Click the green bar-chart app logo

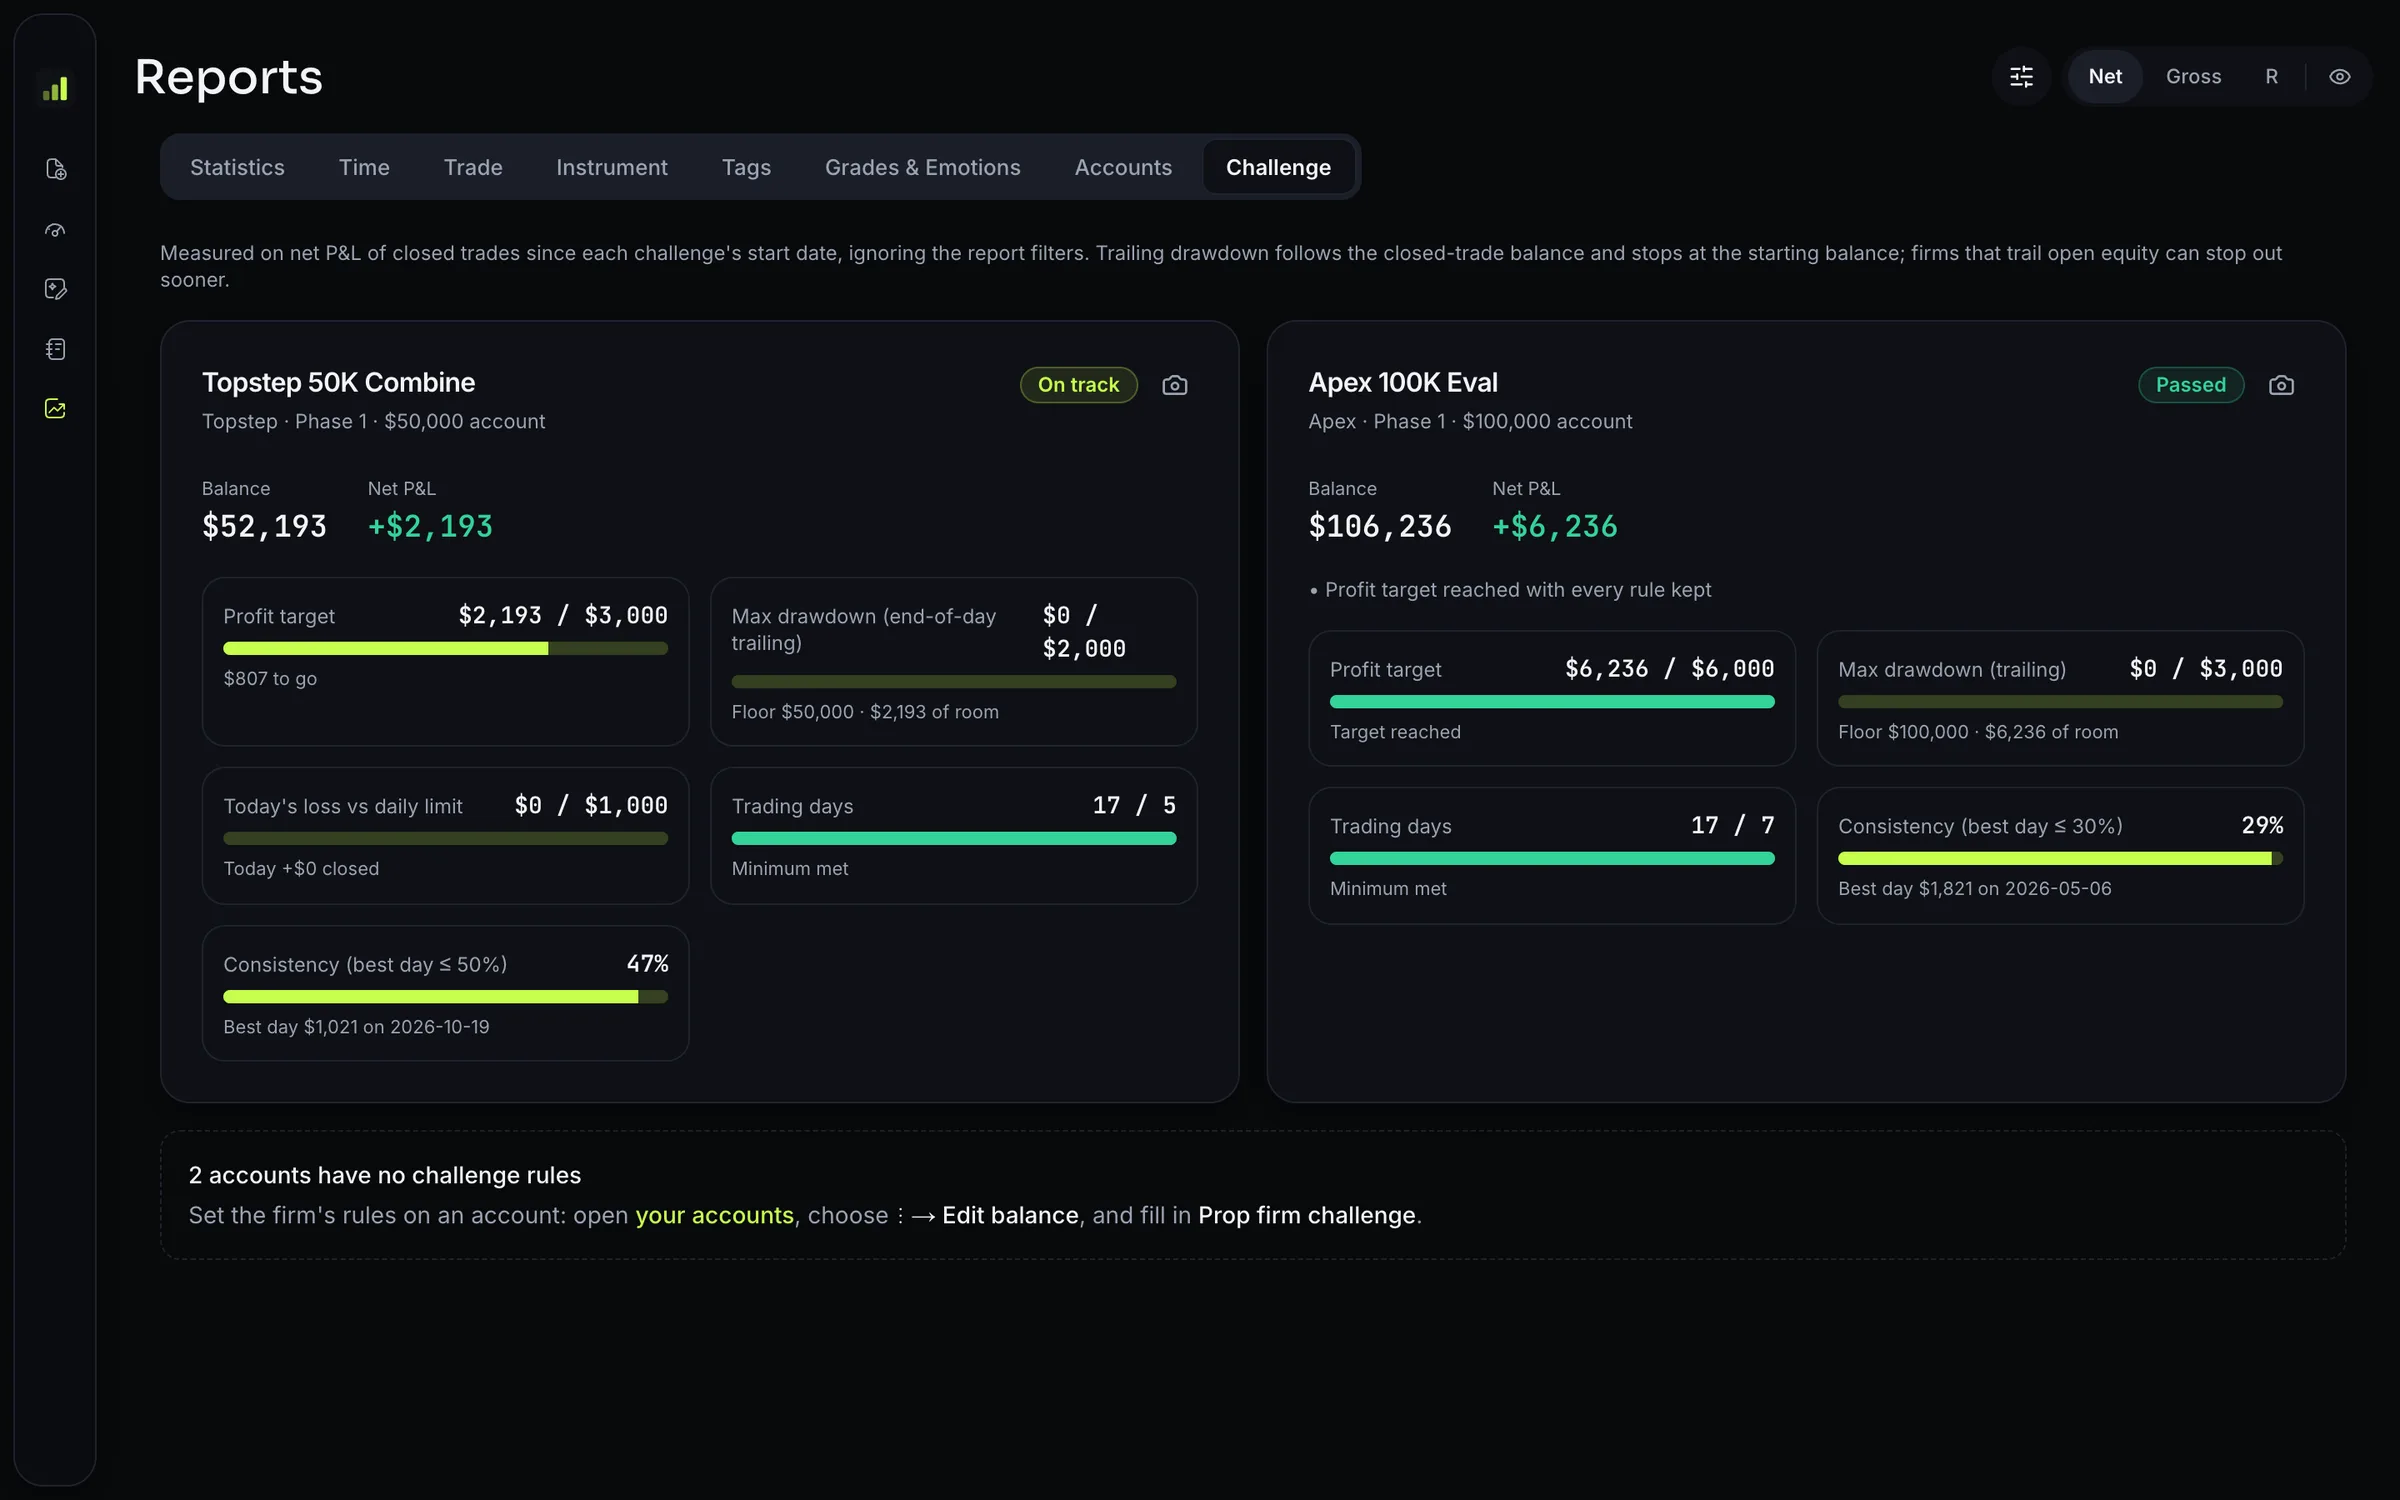pyautogui.click(x=55, y=89)
